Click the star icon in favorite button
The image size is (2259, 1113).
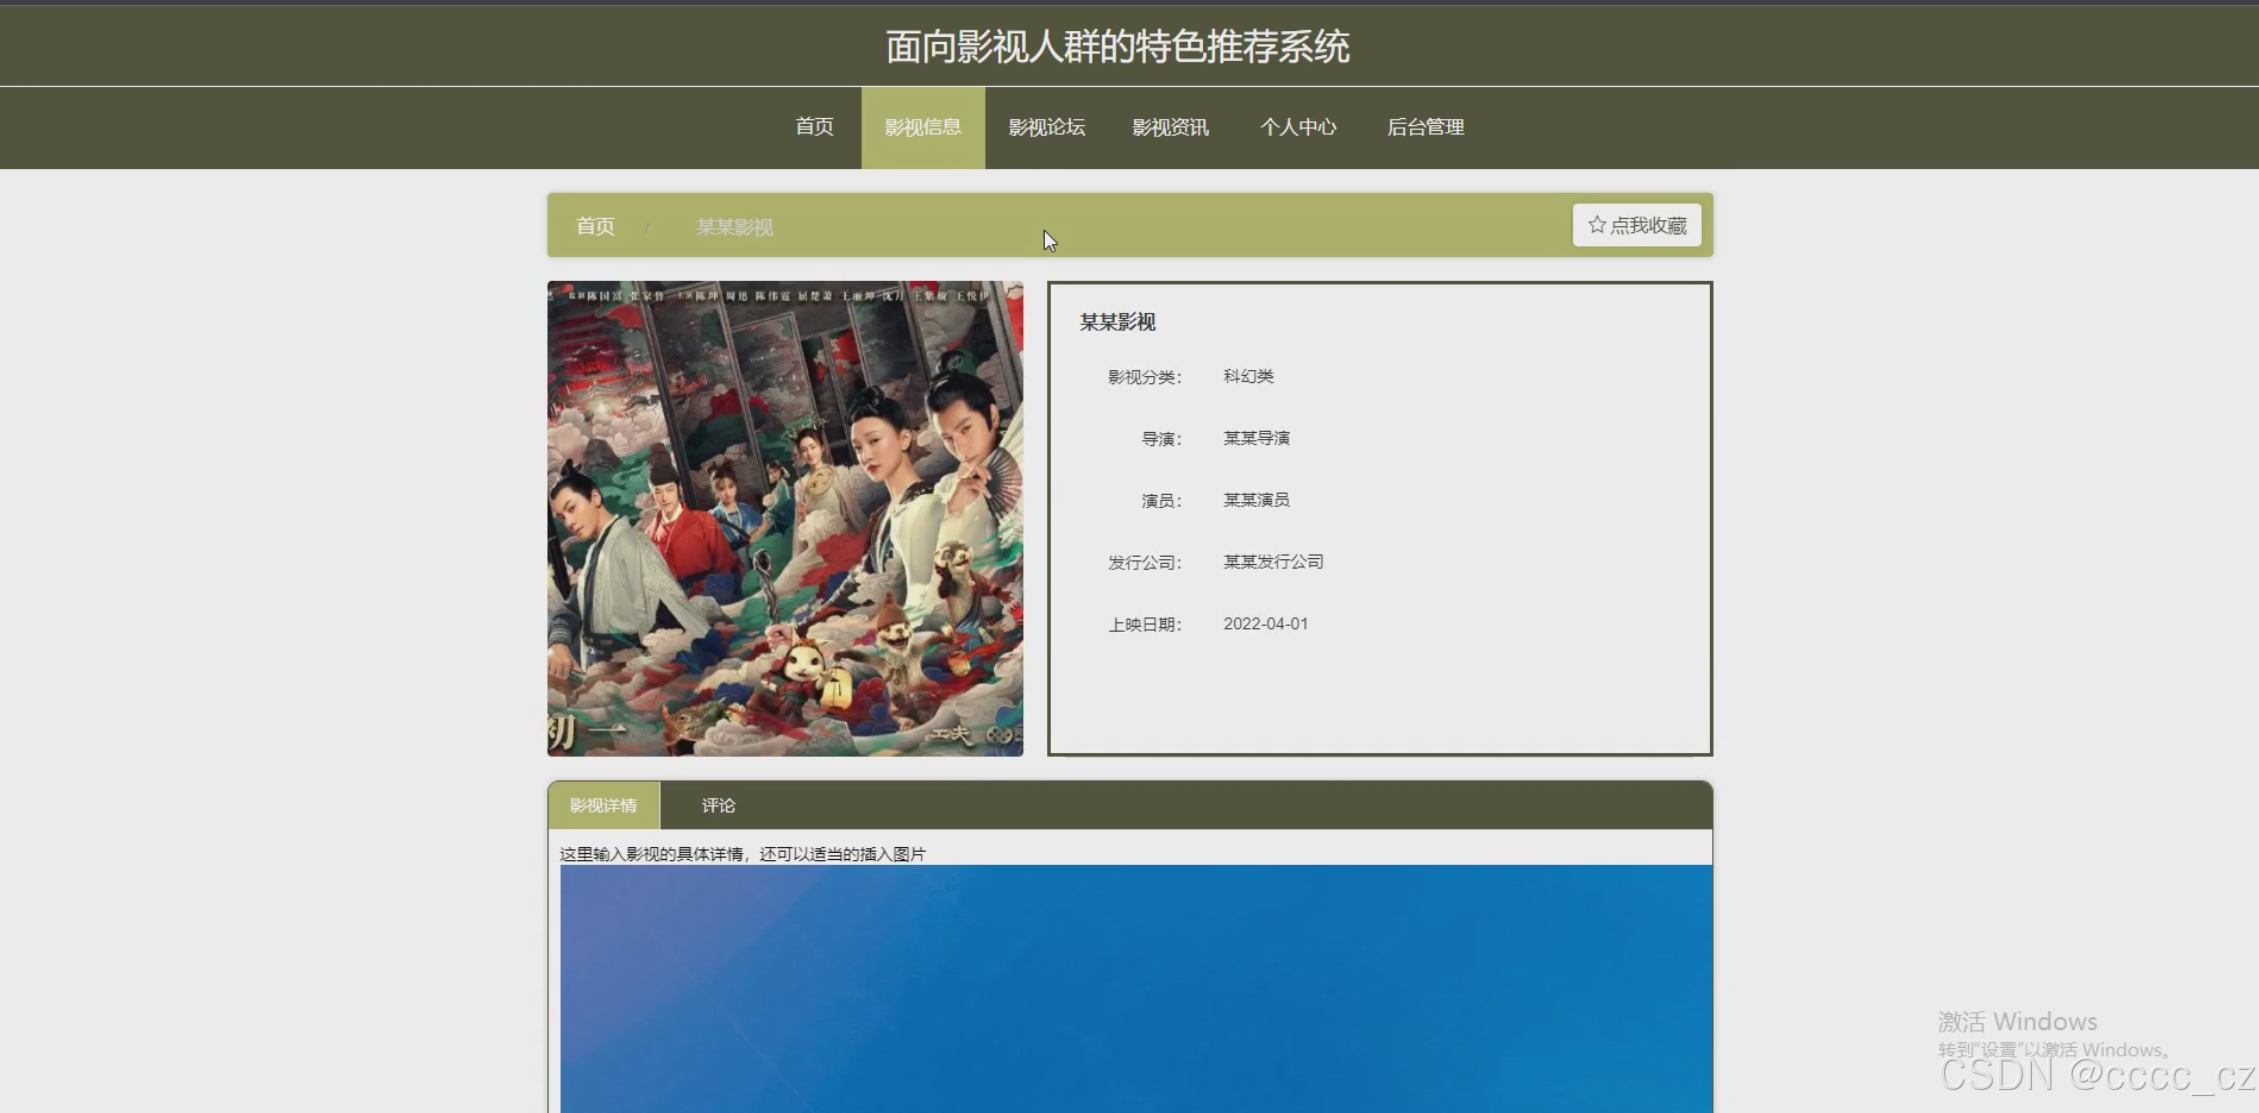click(1596, 225)
